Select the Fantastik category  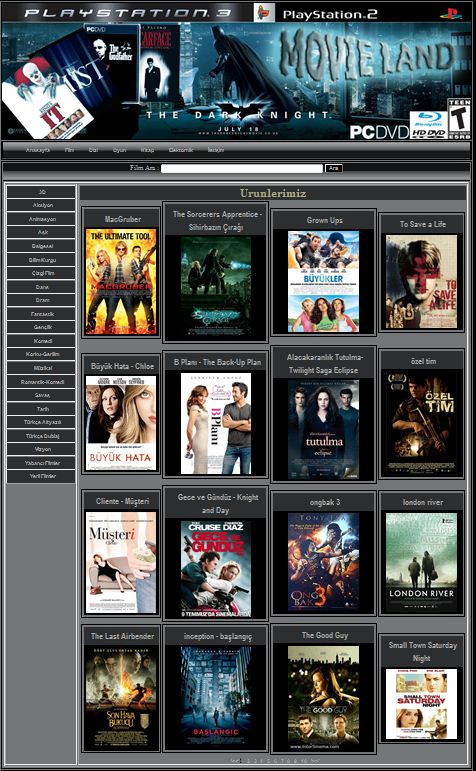click(41, 314)
